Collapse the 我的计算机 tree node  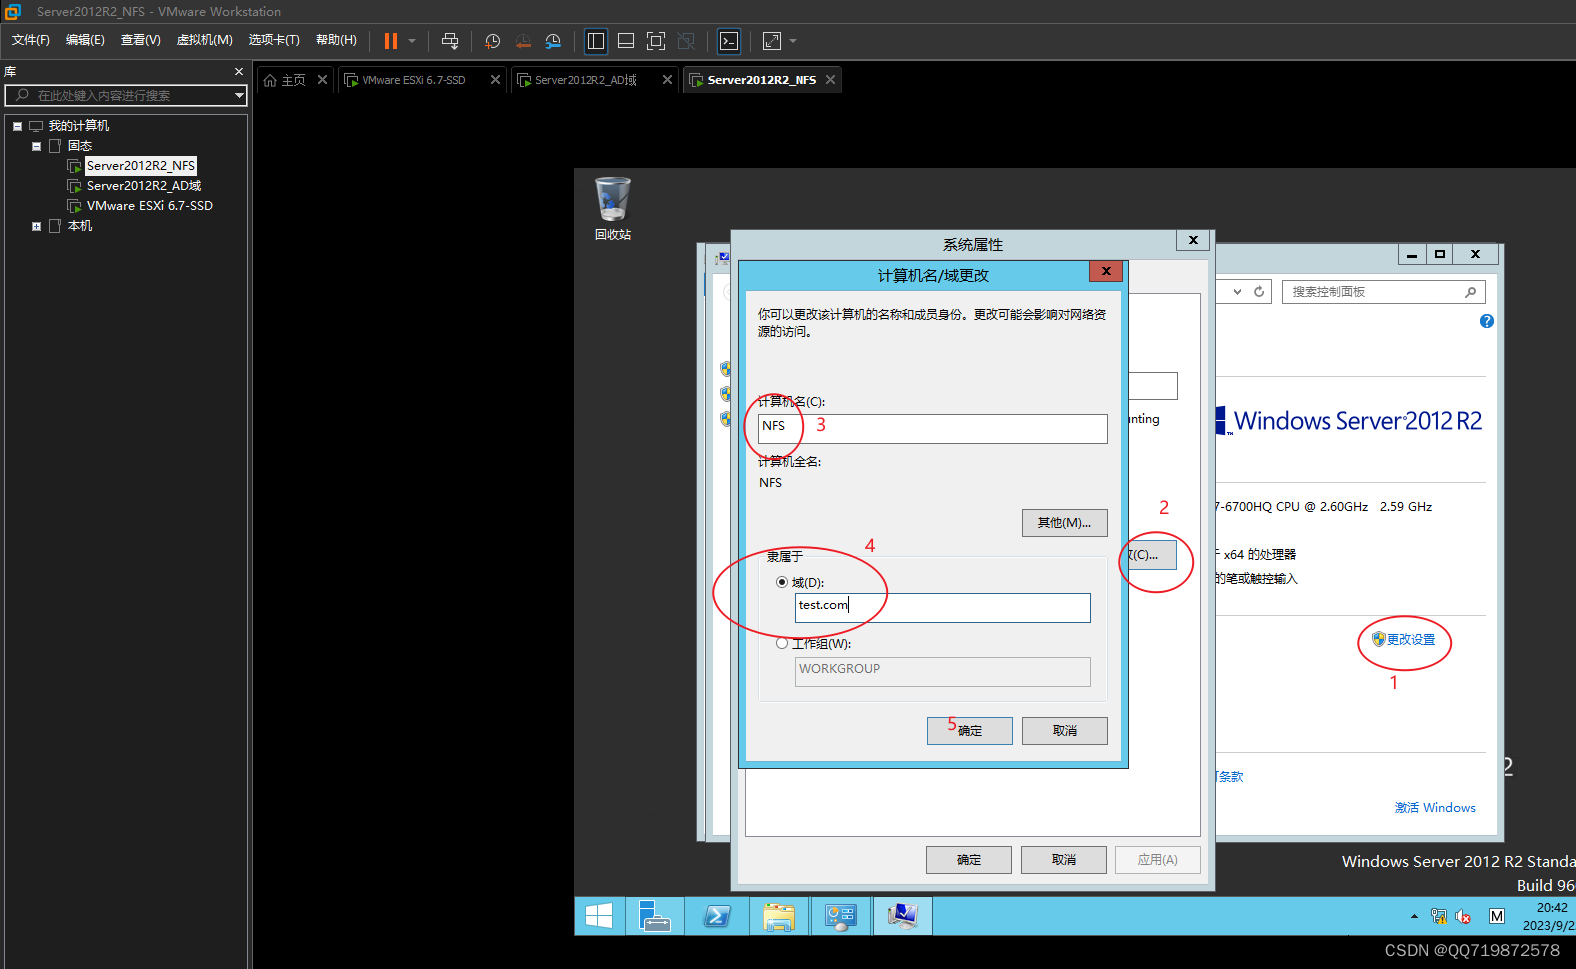click(x=17, y=126)
